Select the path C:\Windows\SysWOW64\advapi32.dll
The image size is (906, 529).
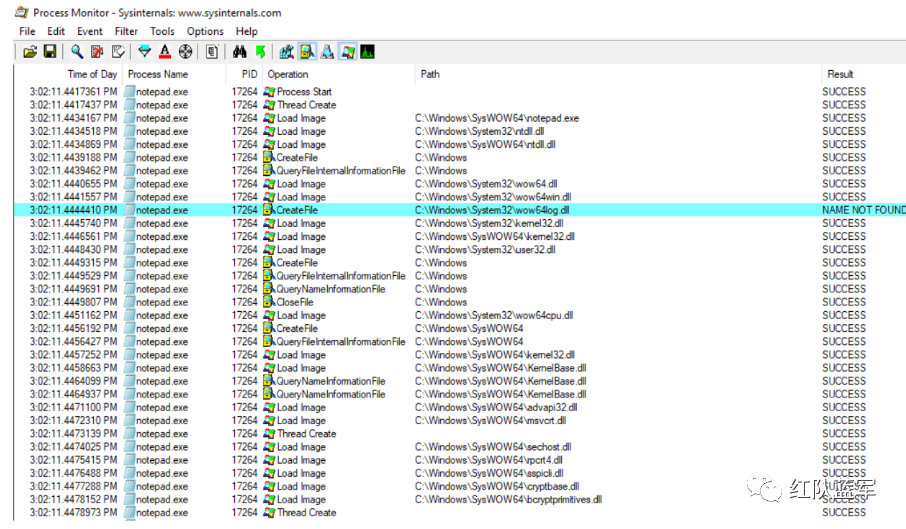(496, 407)
